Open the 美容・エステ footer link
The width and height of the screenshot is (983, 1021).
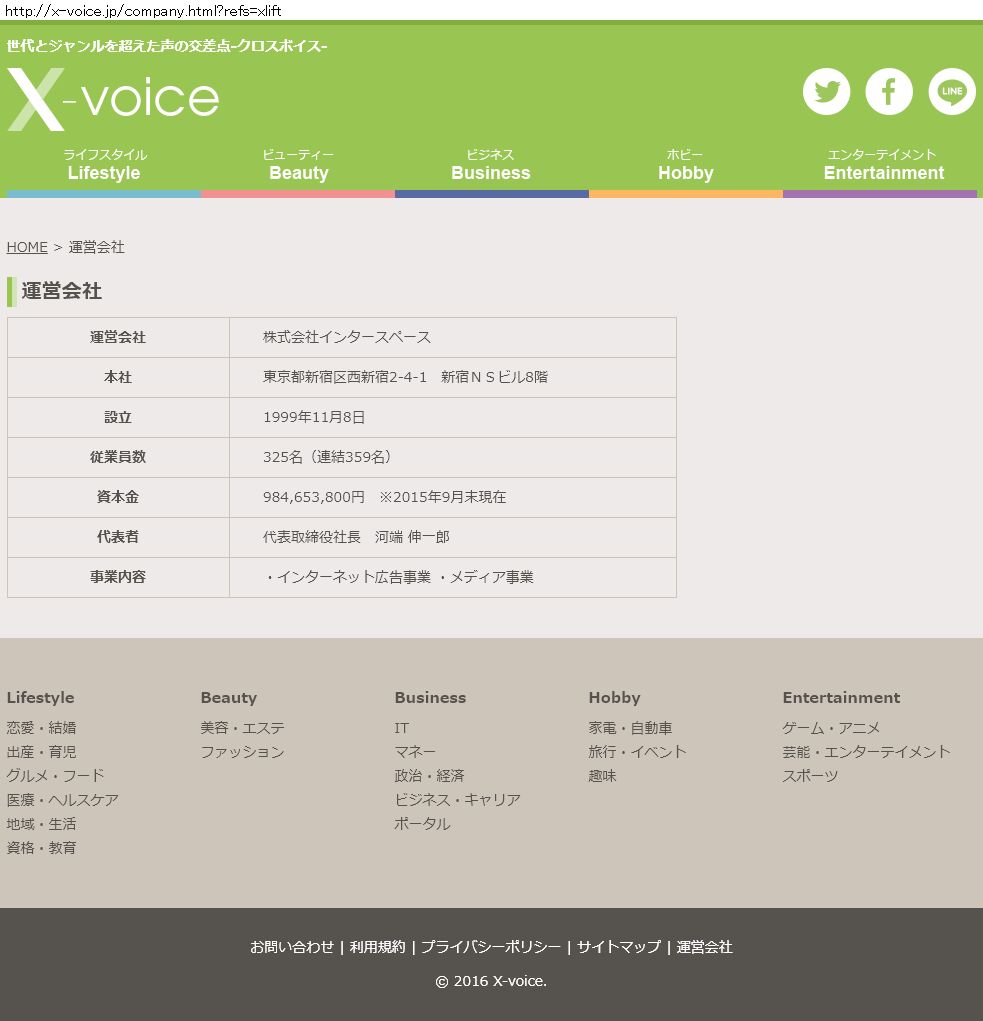(242, 728)
